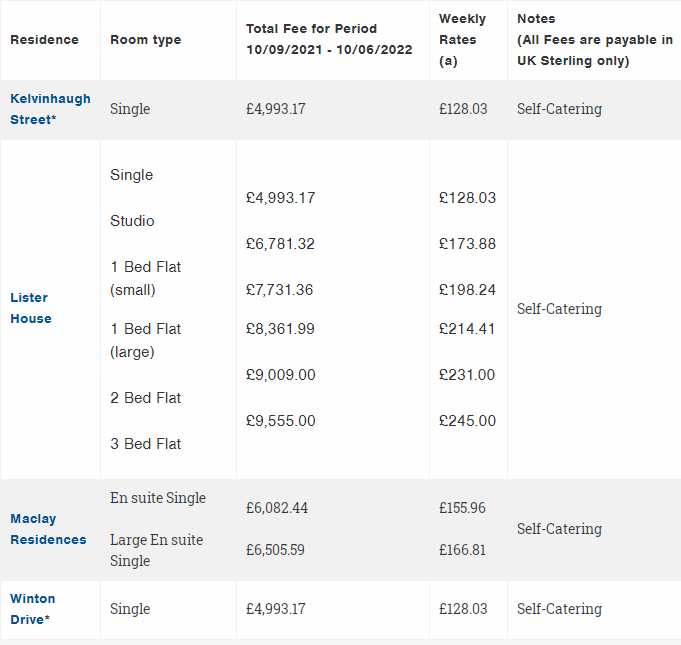The width and height of the screenshot is (681, 645).
Task: Select the 3 Bed Flat room type
Action: (x=146, y=444)
